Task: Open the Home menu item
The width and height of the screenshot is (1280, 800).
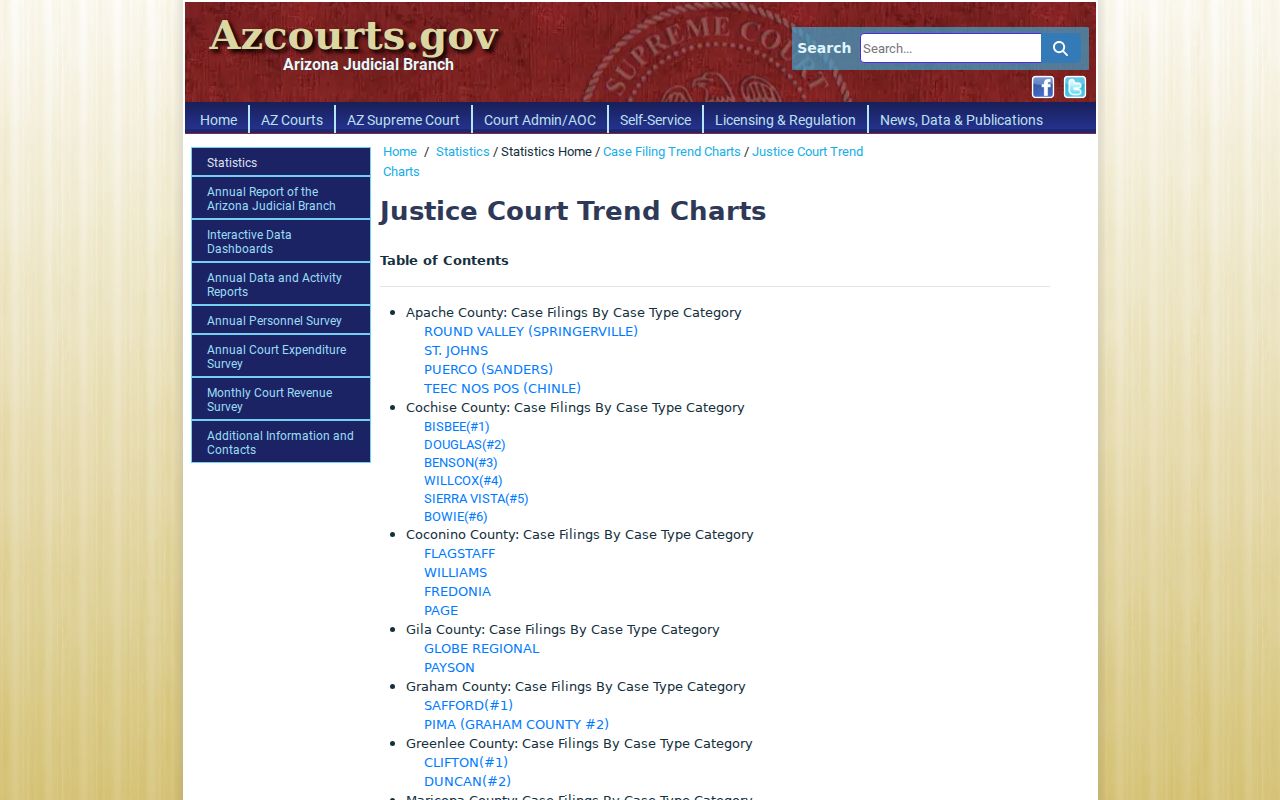Action: click(x=218, y=120)
